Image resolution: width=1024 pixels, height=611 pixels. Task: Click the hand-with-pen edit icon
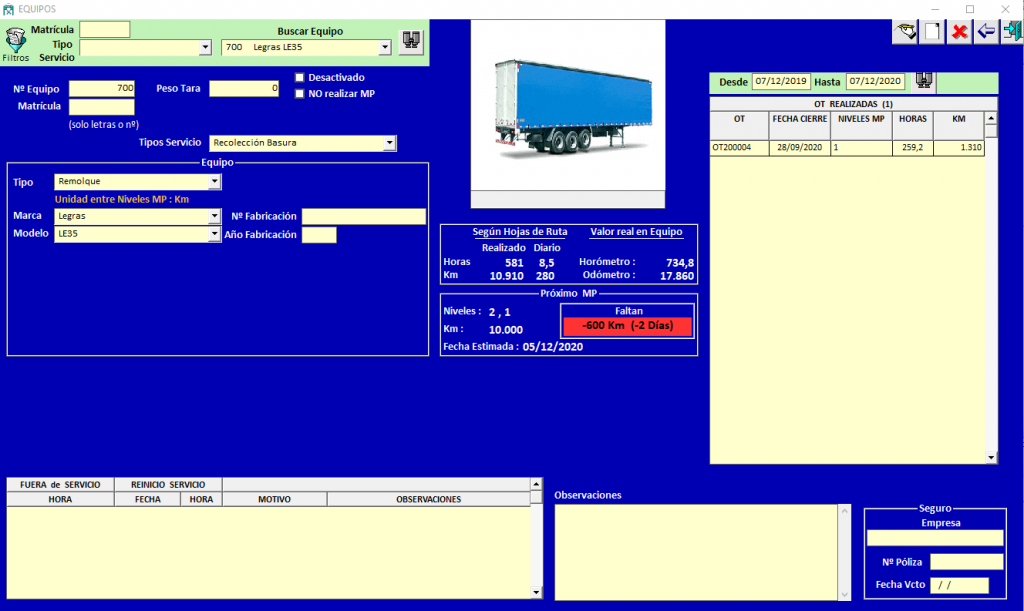click(x=906, y=31)
